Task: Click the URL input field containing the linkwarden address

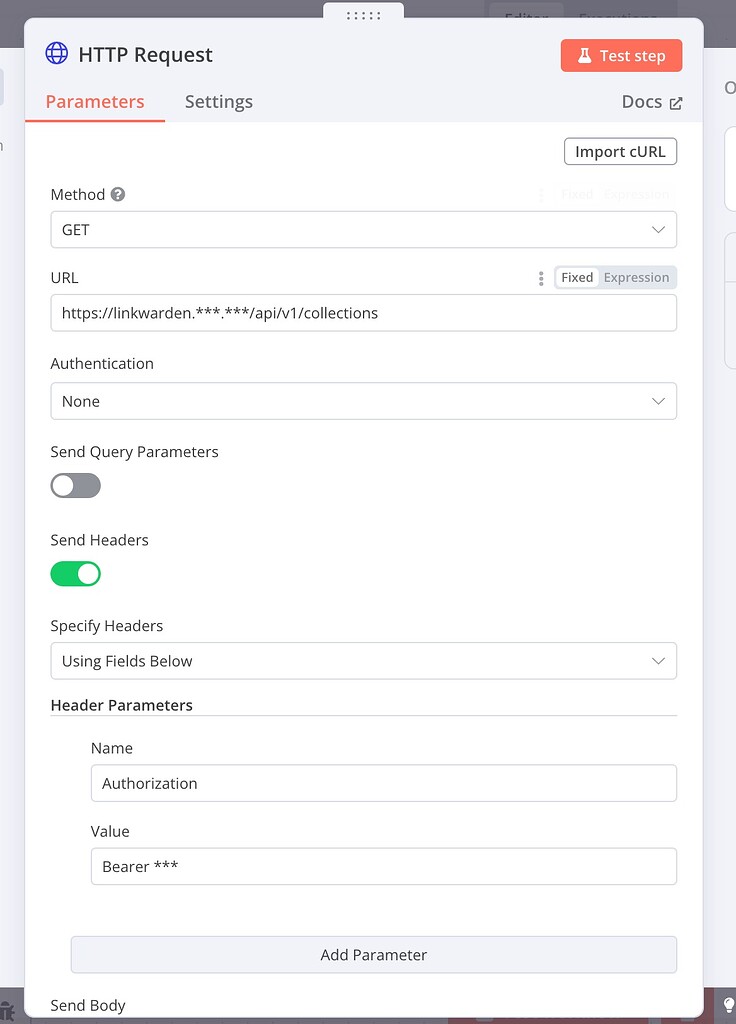Action: point(364,313)
